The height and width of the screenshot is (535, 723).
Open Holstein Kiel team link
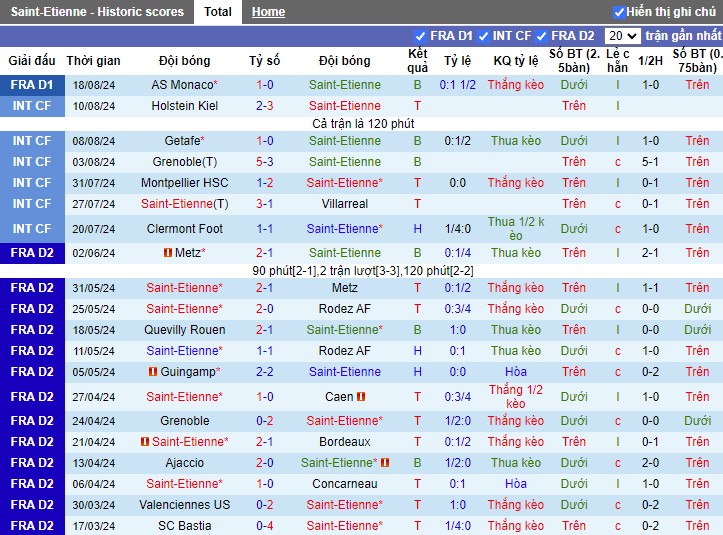184,106
